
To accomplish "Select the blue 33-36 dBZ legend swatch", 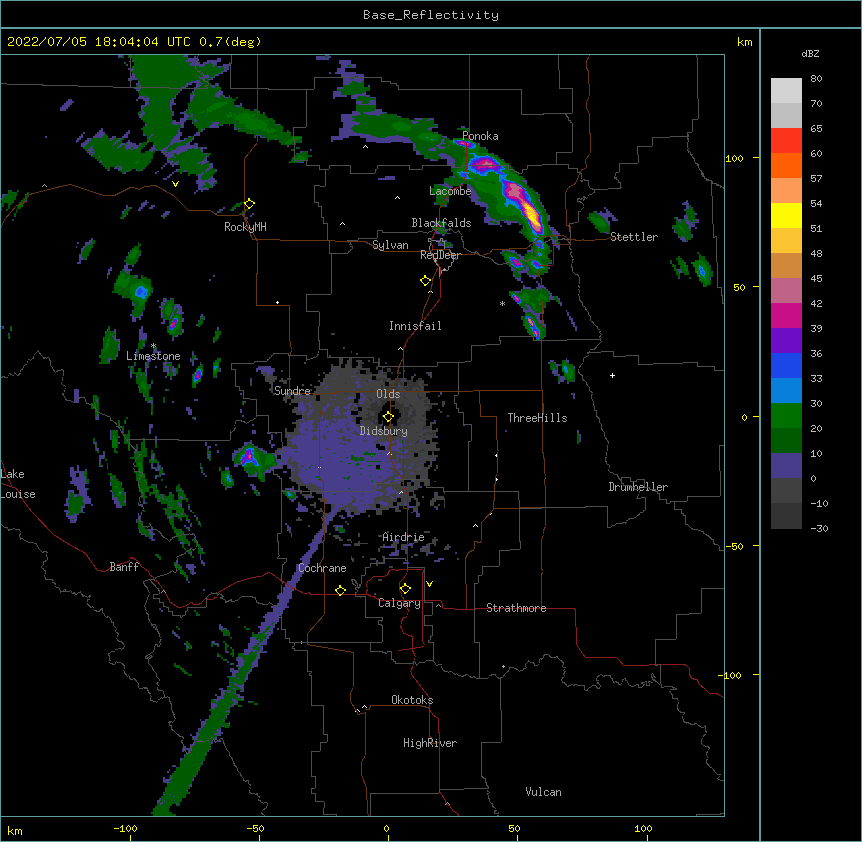I will 786,365.
